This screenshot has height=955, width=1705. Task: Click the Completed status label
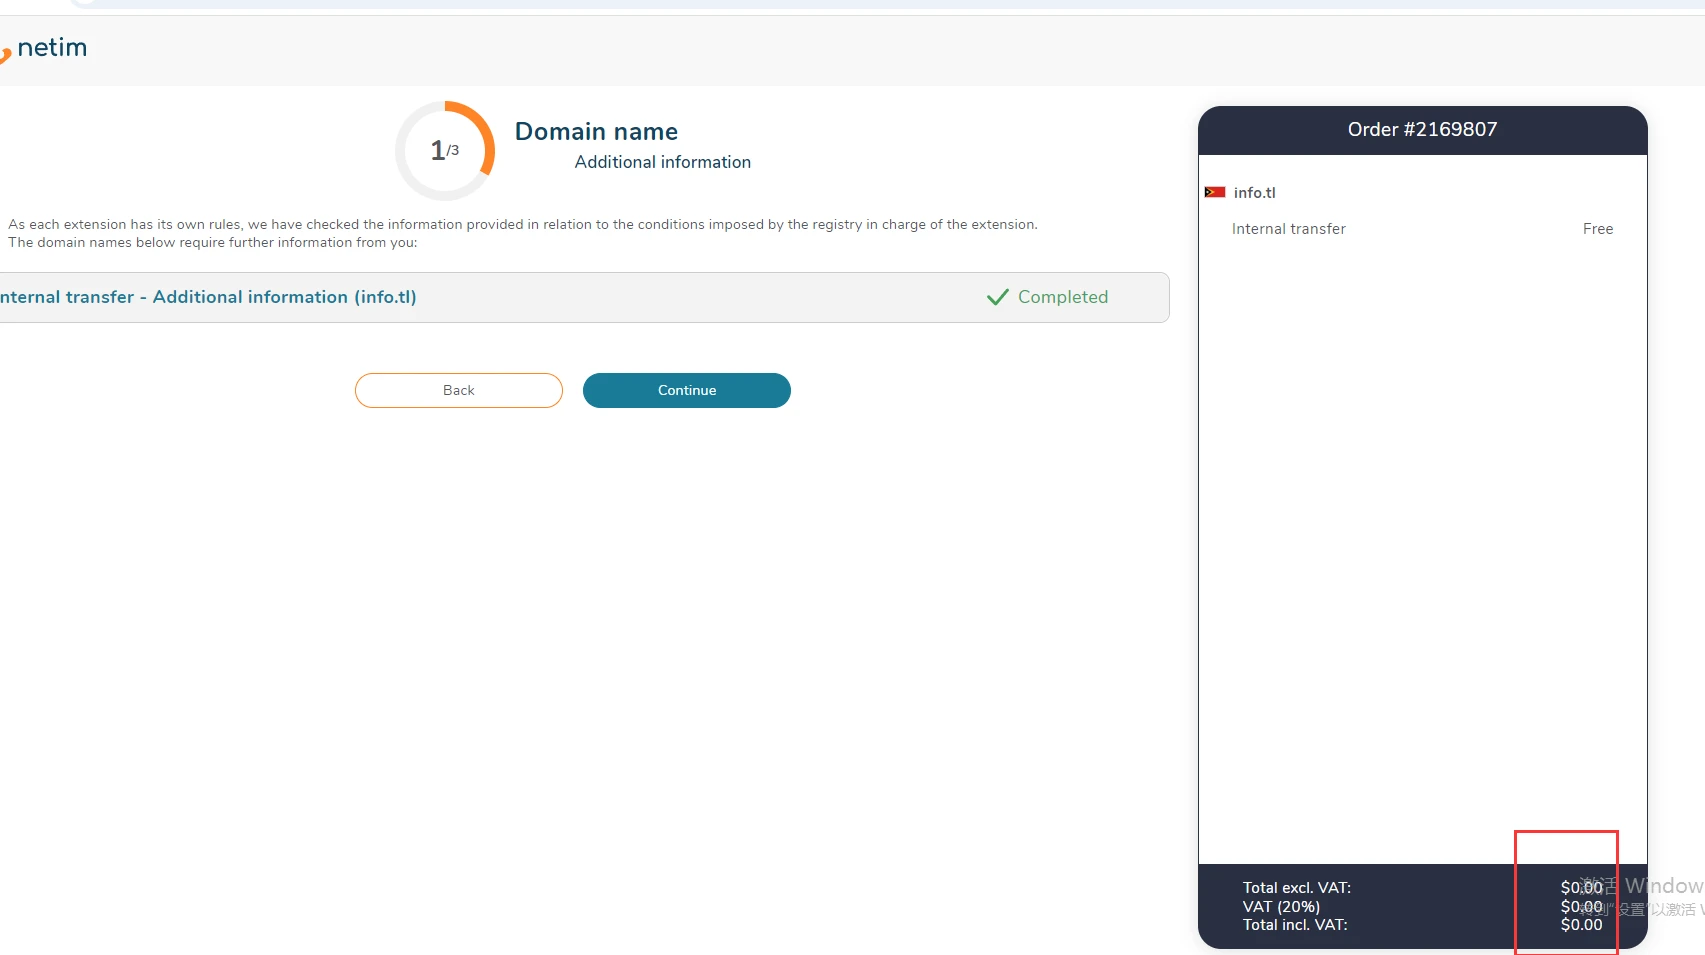(1062, 297)
